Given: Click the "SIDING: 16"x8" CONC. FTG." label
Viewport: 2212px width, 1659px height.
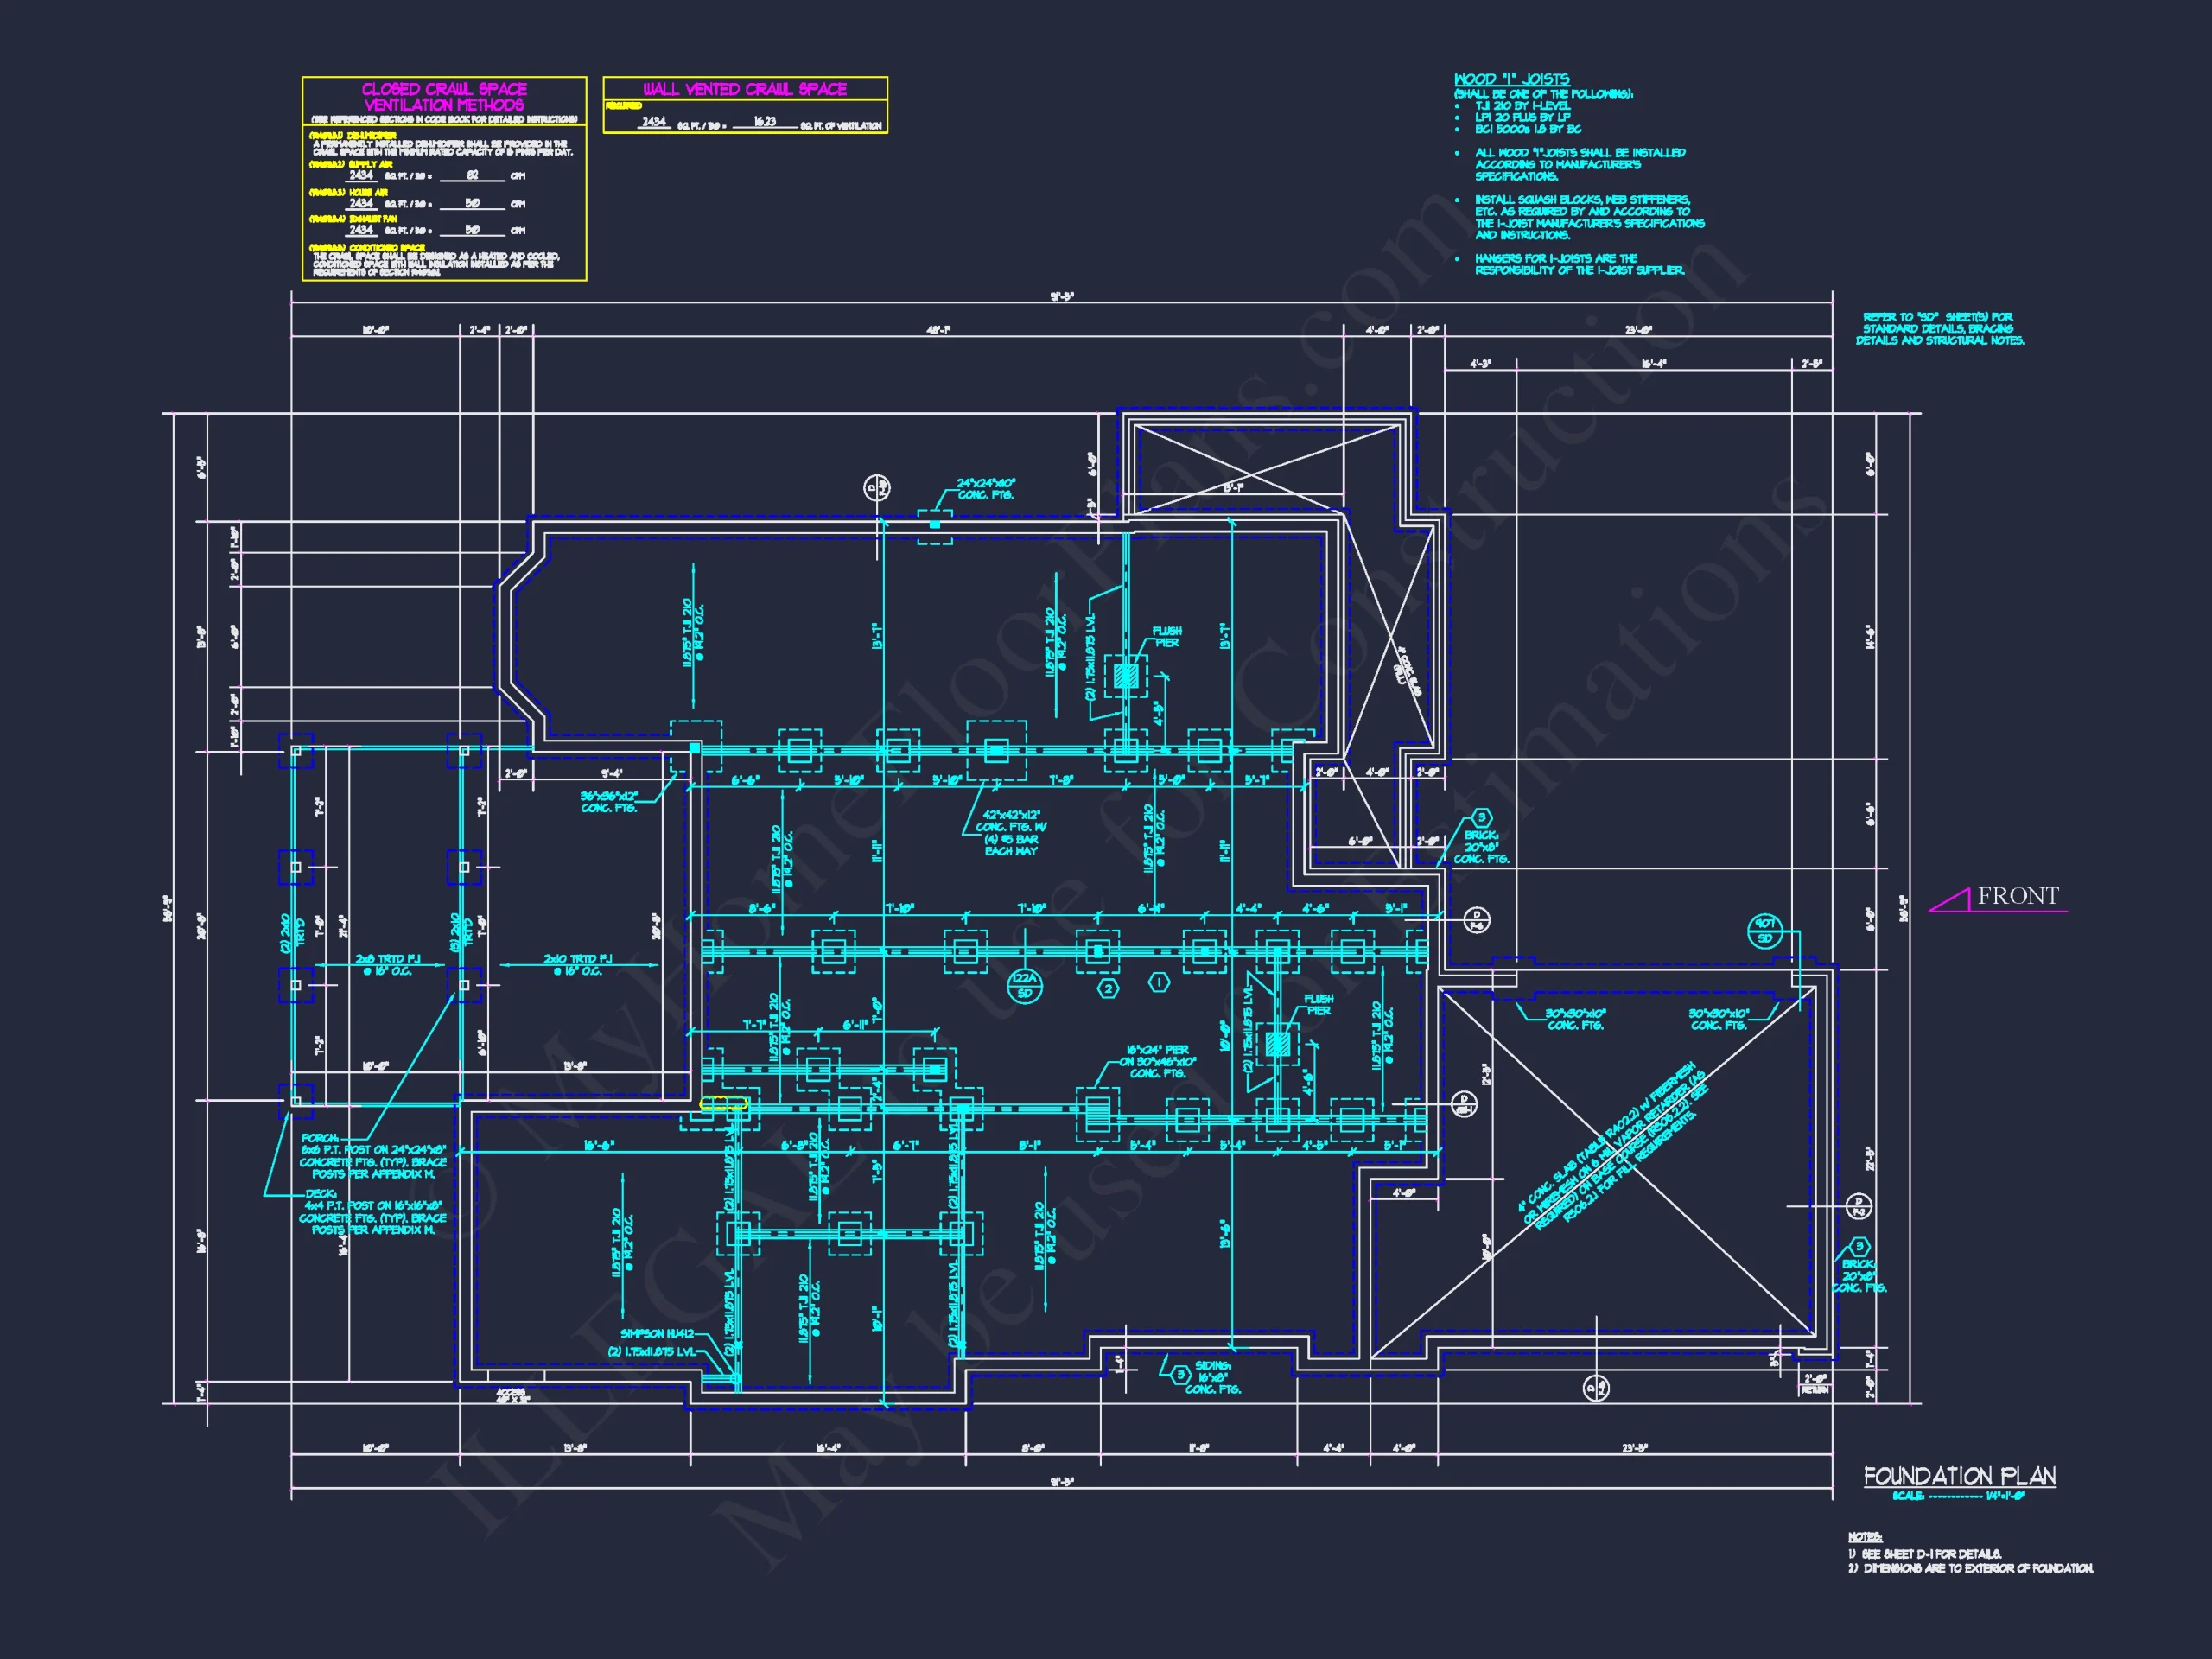Looking at the screenshot, I should click(1213, 1377).
